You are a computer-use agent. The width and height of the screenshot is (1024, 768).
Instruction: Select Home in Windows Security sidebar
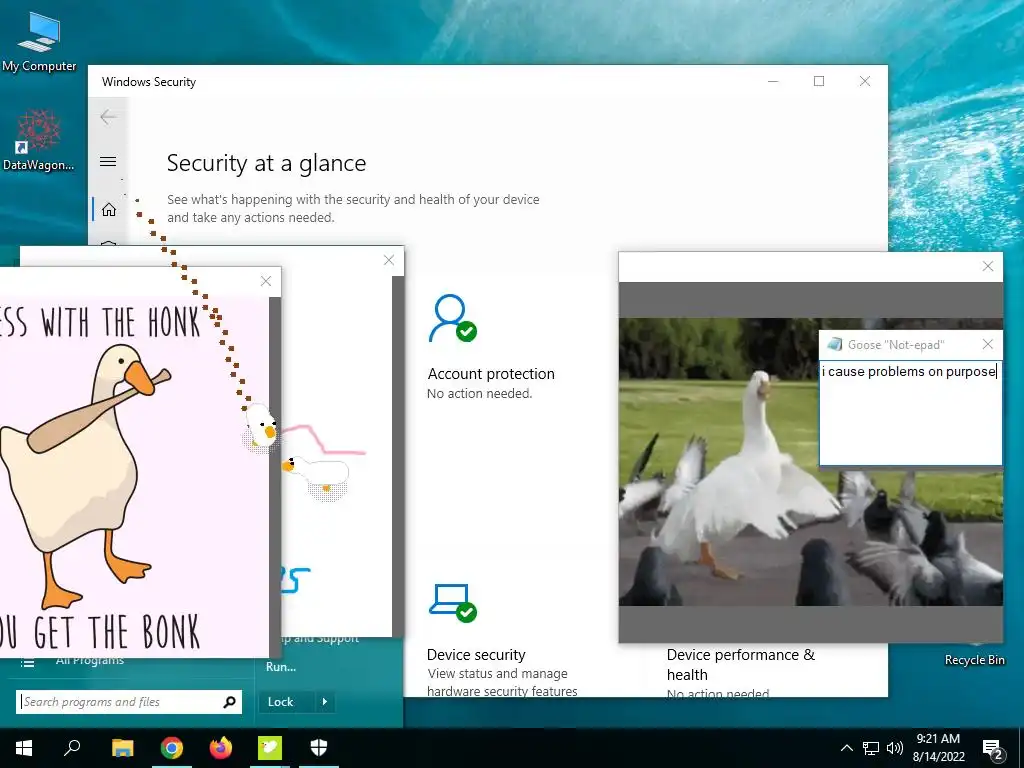(x=108, y=209)
